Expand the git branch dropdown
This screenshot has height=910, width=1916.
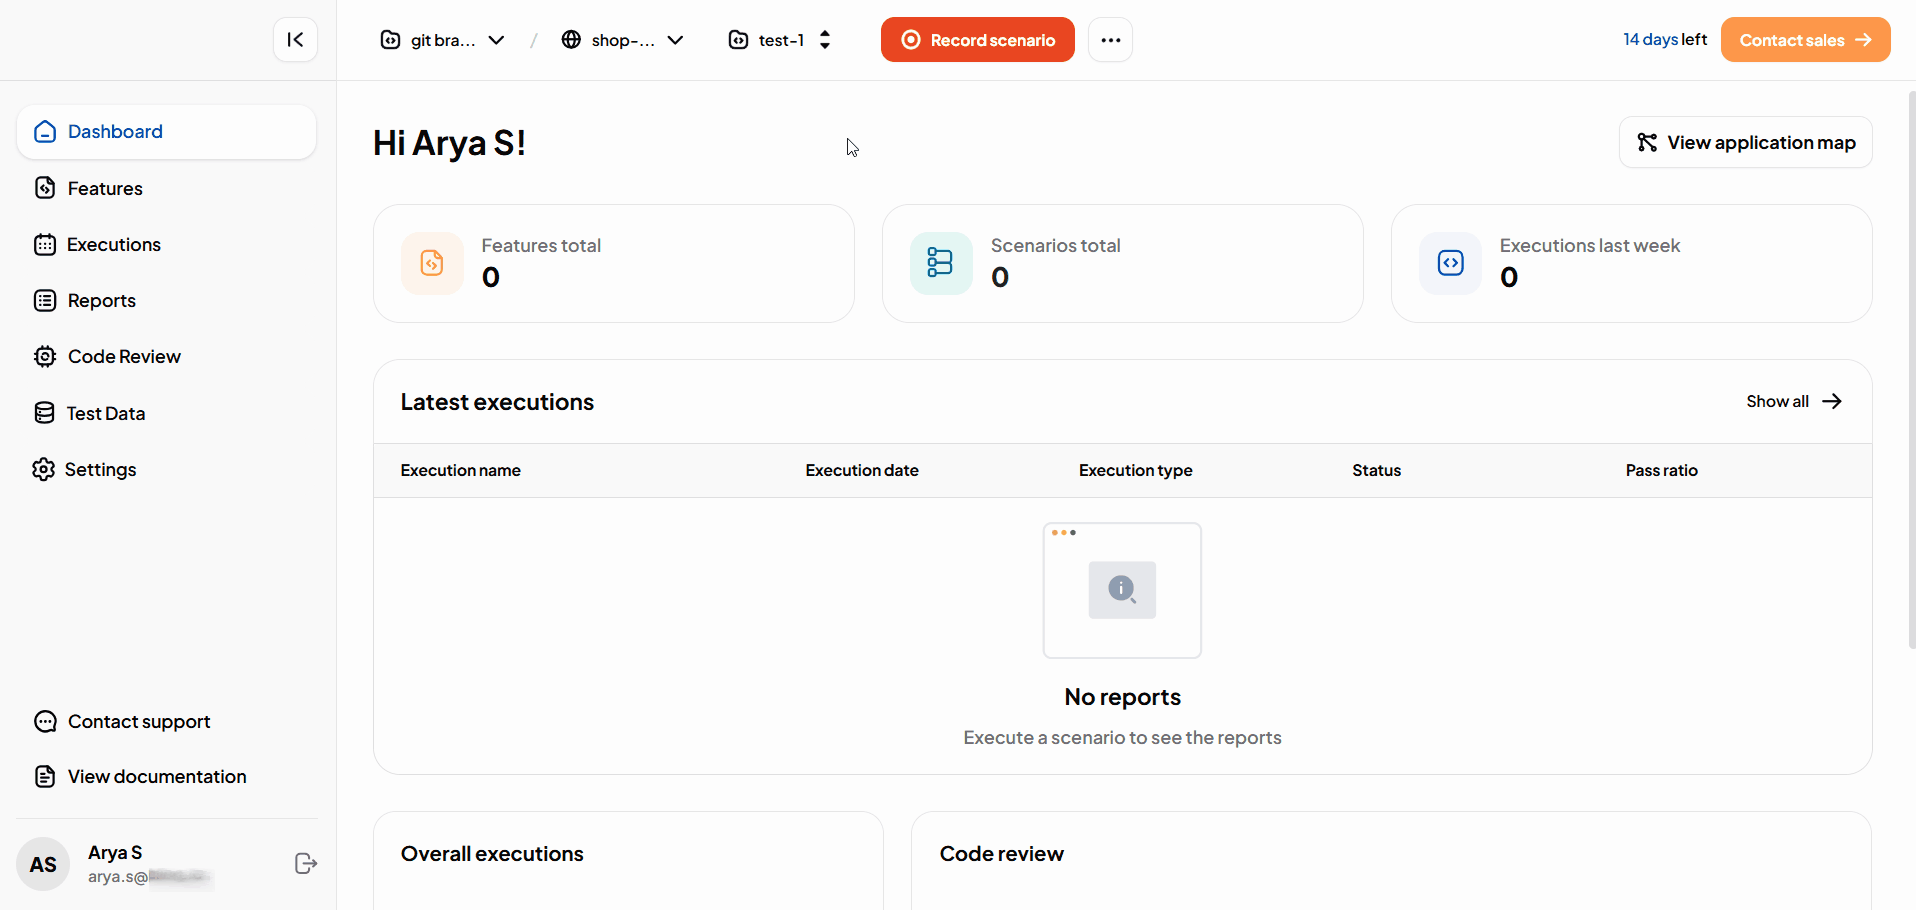click(497, 40)
